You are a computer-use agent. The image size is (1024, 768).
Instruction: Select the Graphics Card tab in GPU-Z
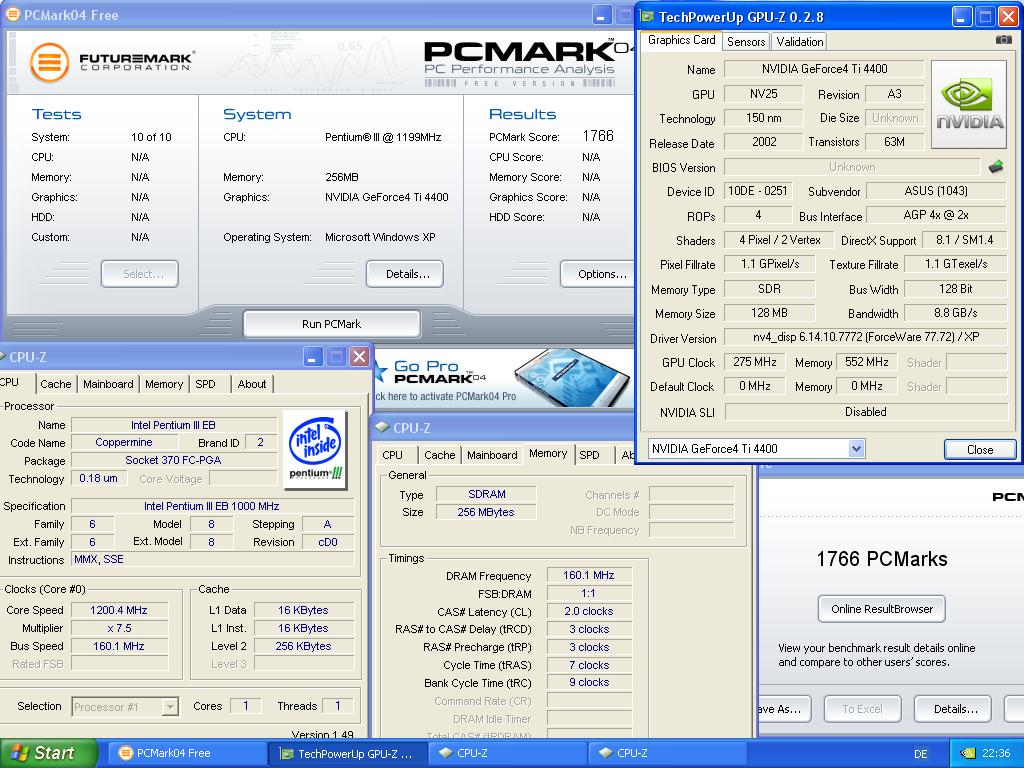pos(681,40)
